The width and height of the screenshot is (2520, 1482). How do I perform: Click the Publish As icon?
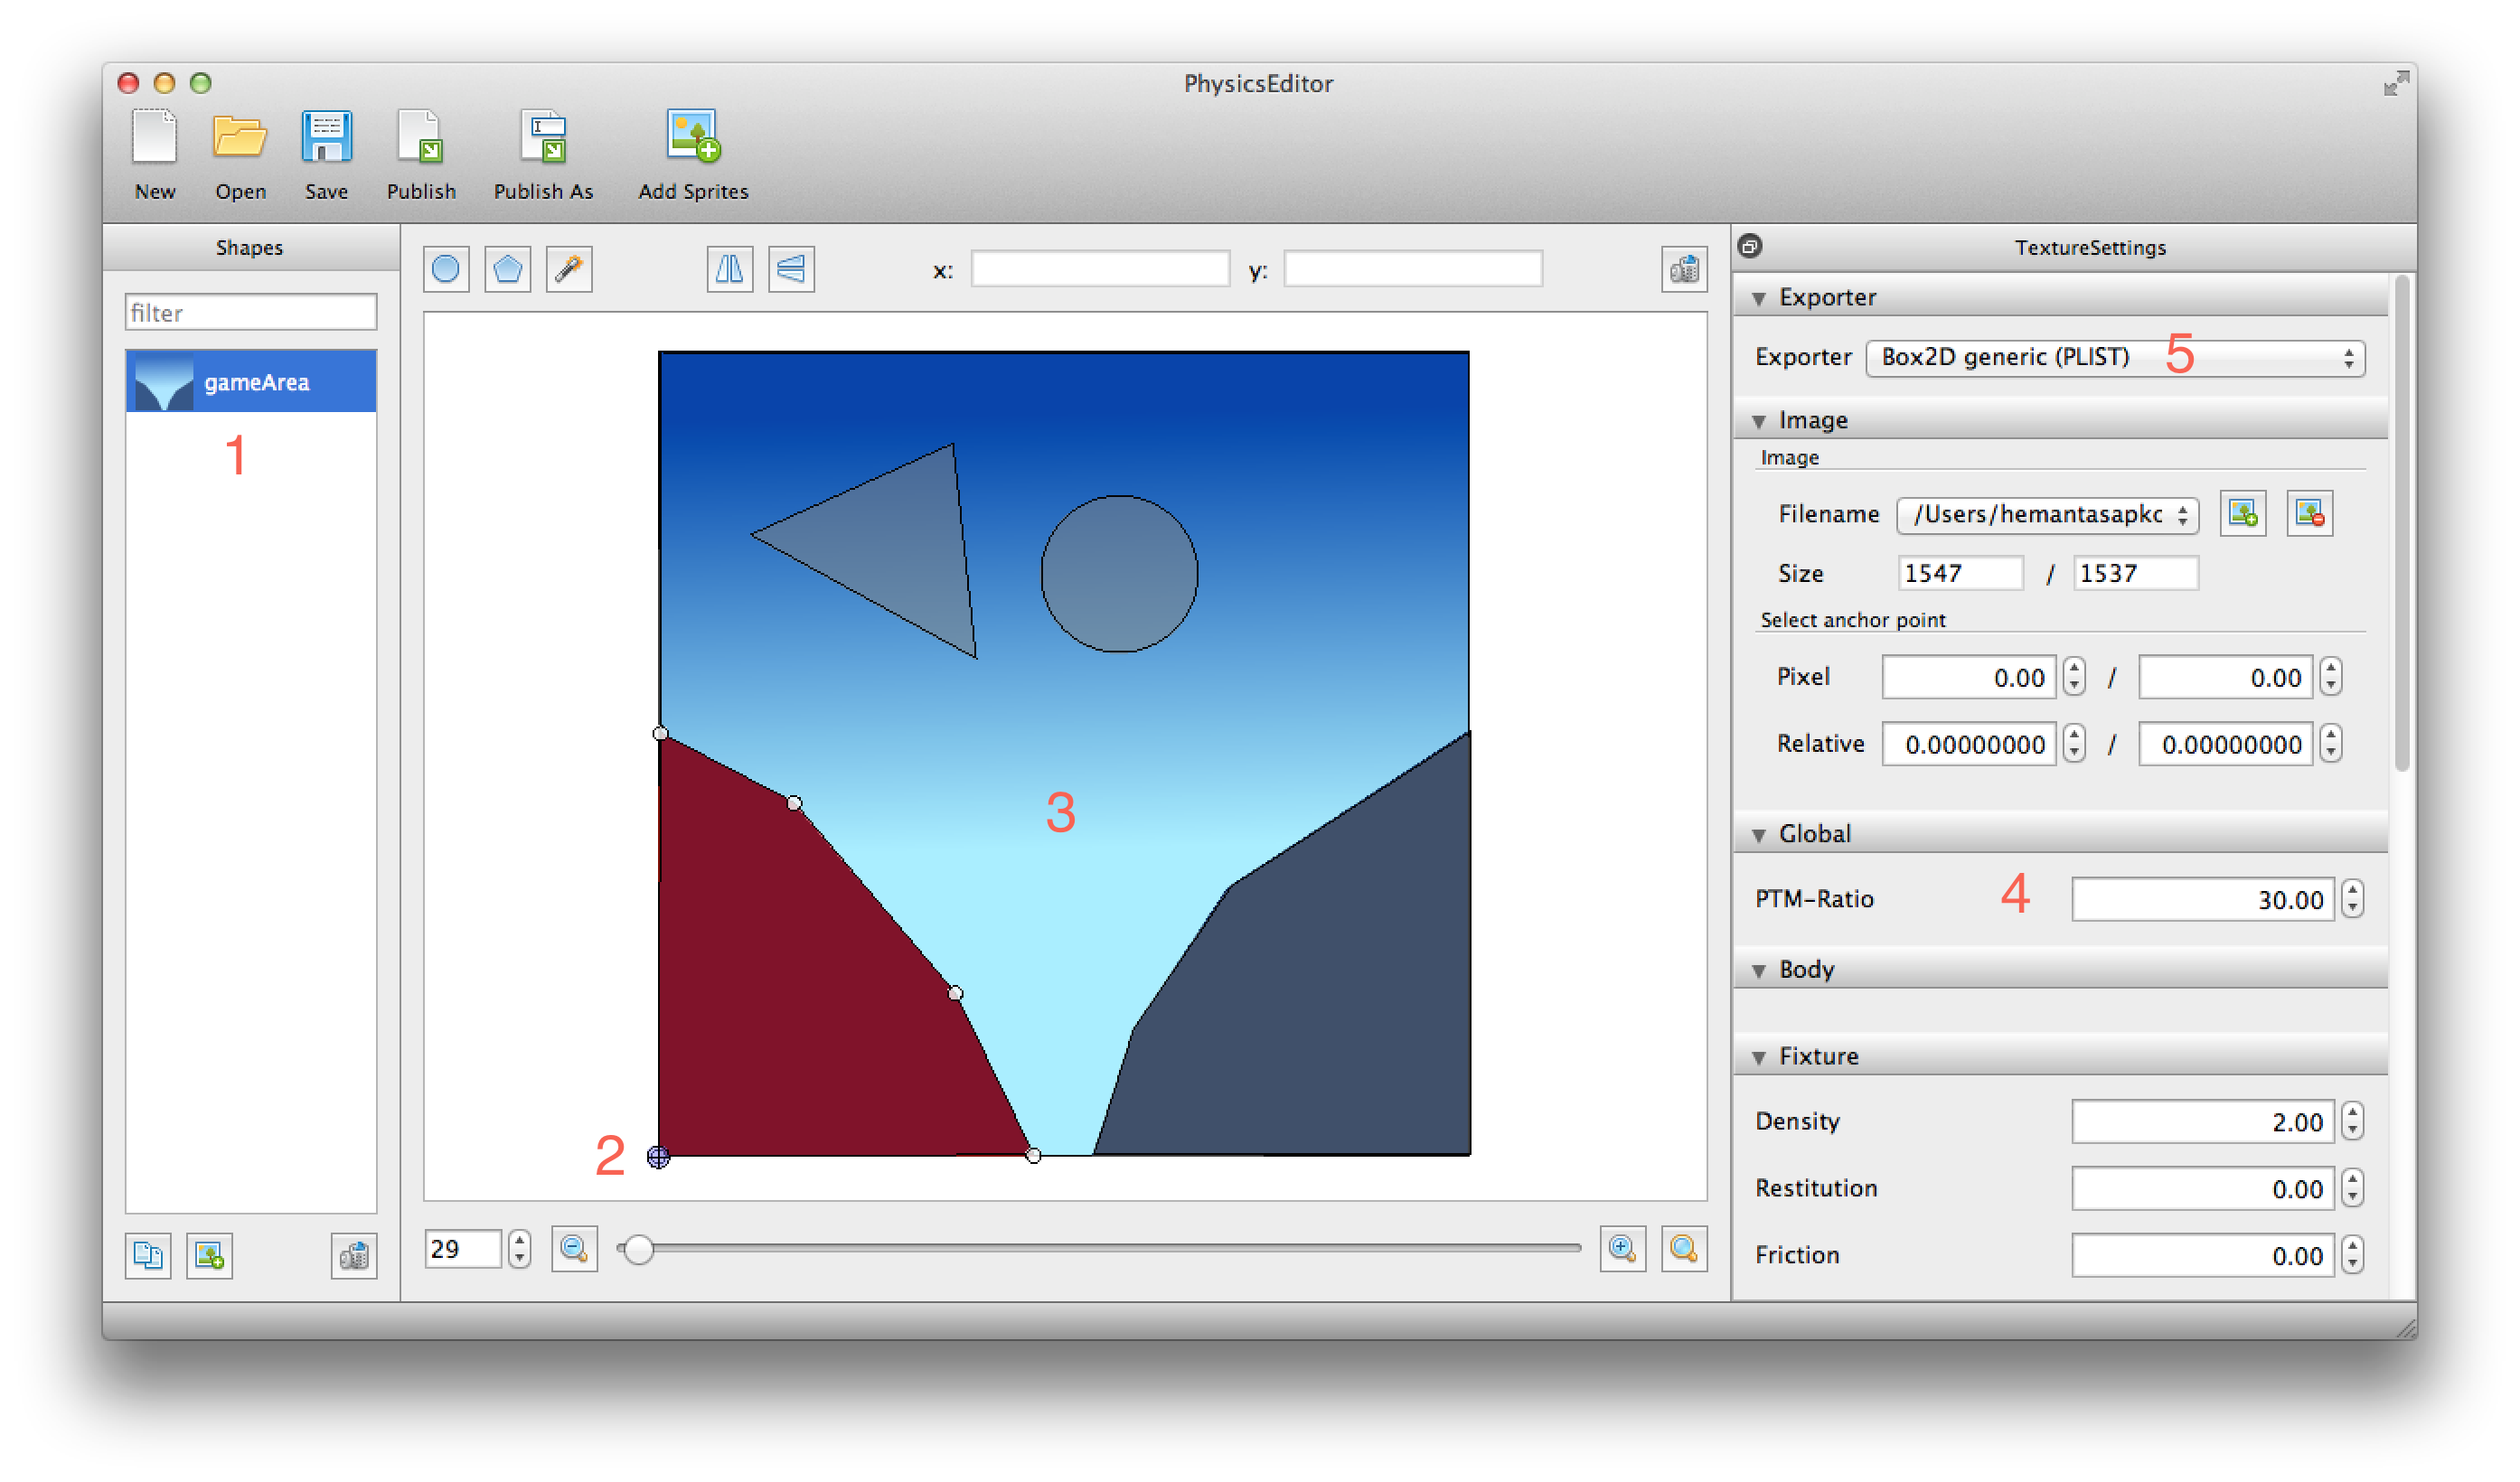tap(545, 137)
